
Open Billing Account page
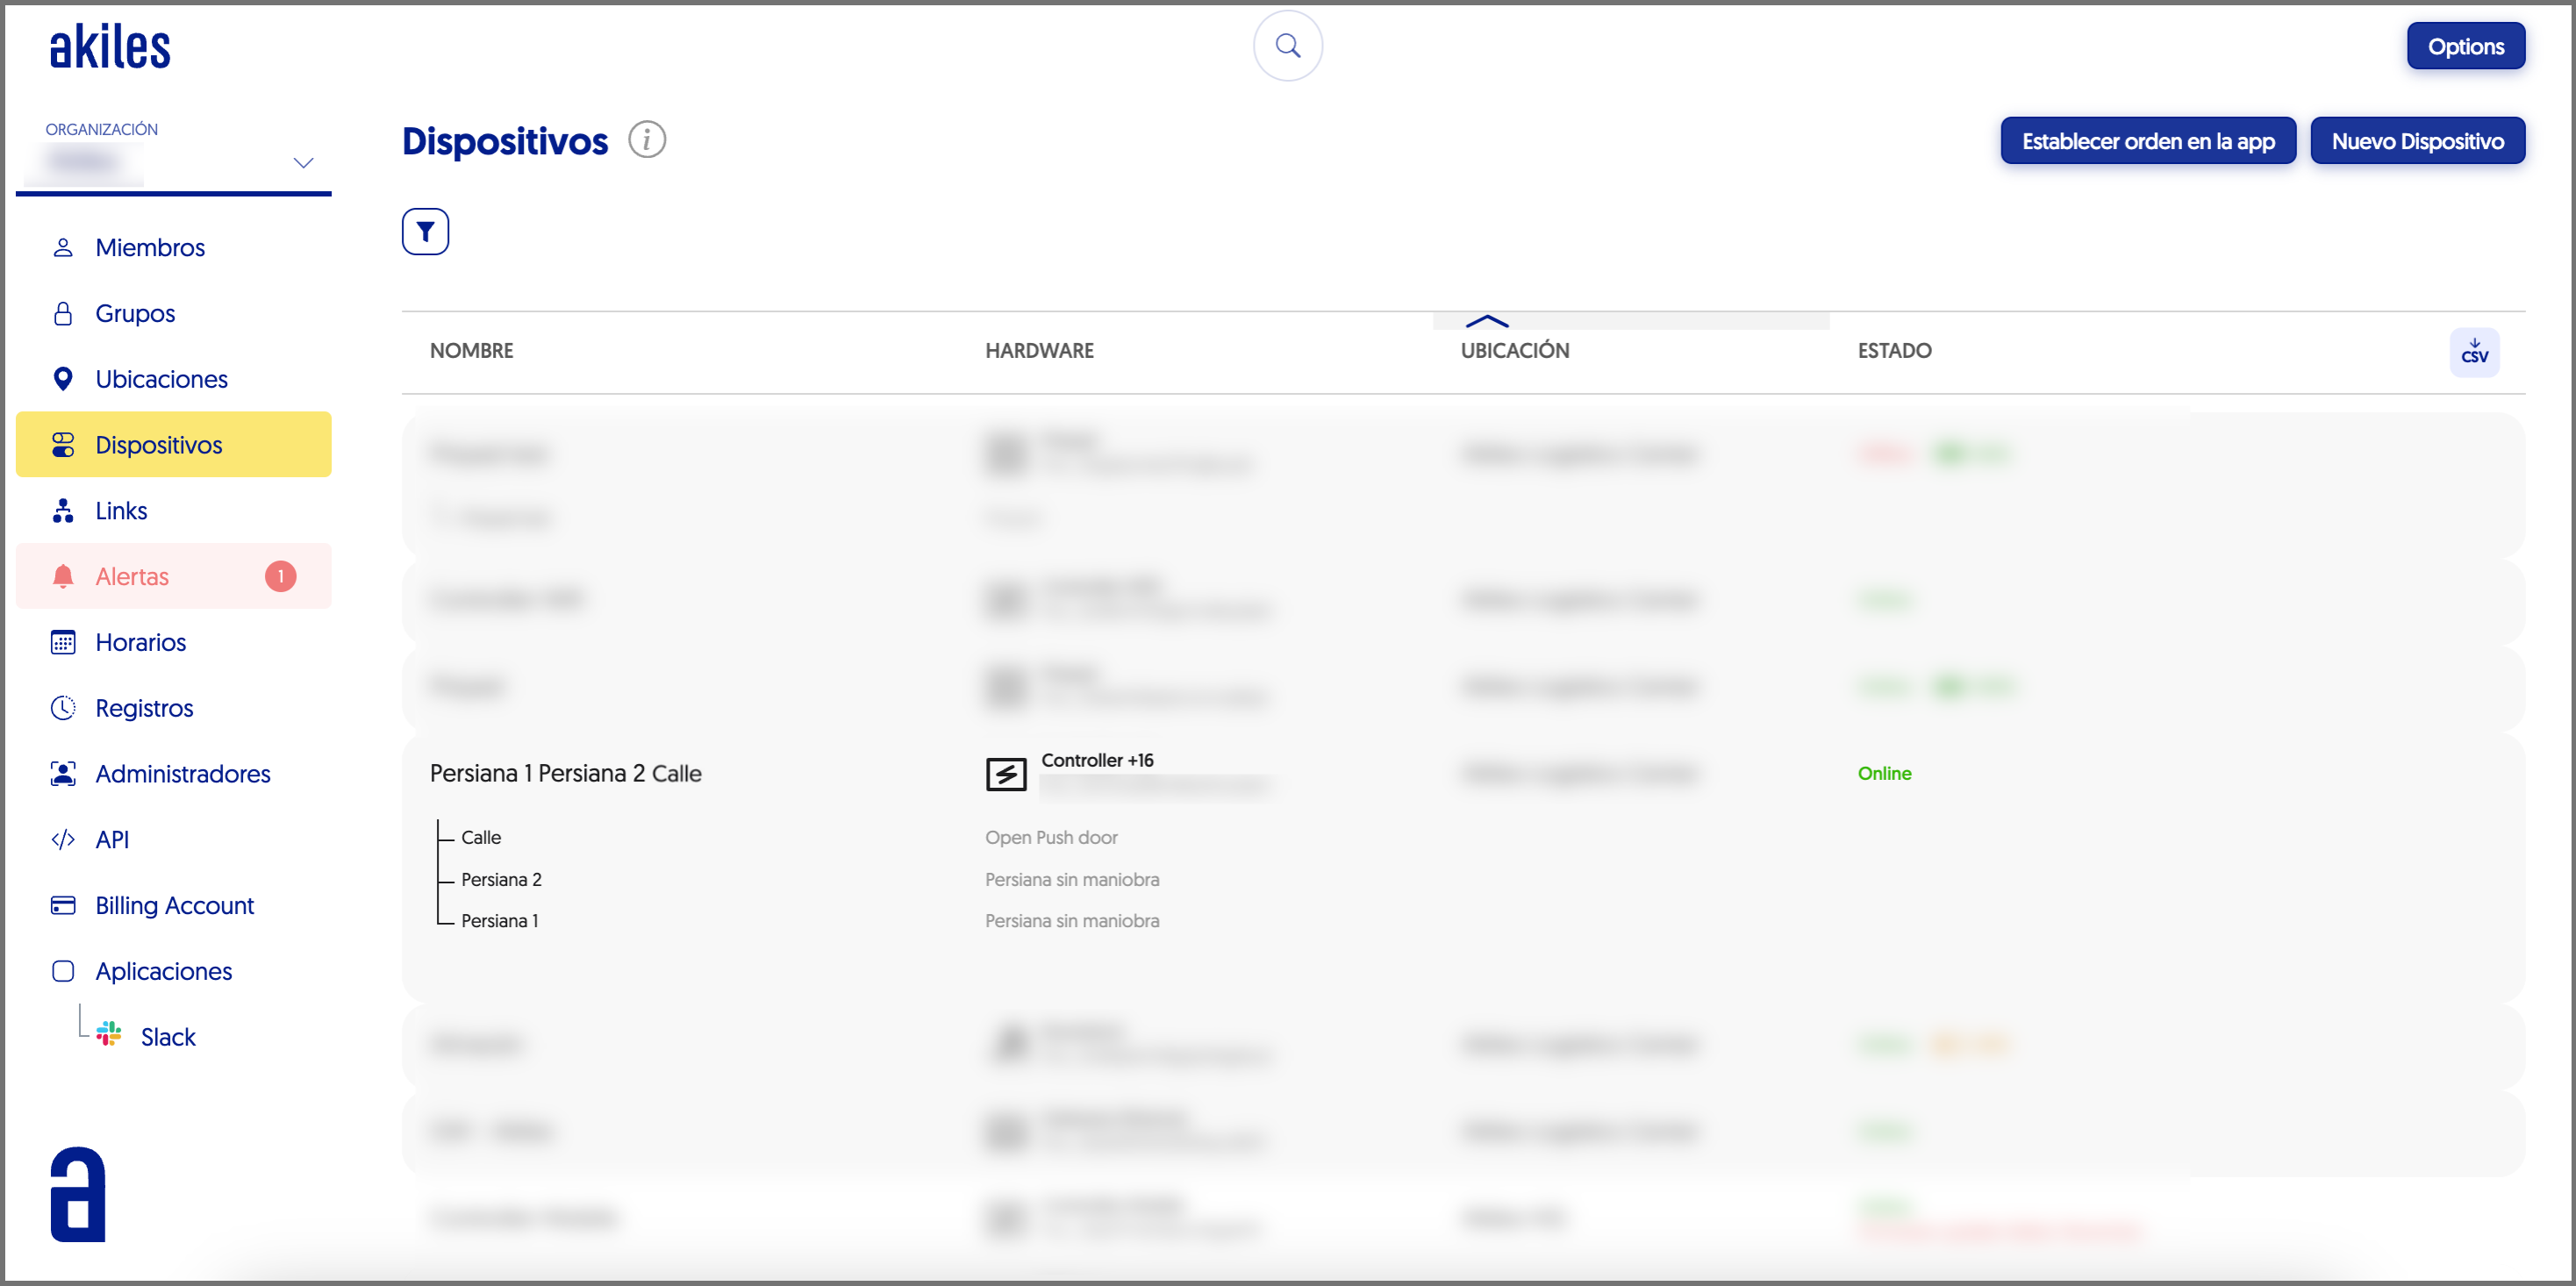tap(174, 905)
